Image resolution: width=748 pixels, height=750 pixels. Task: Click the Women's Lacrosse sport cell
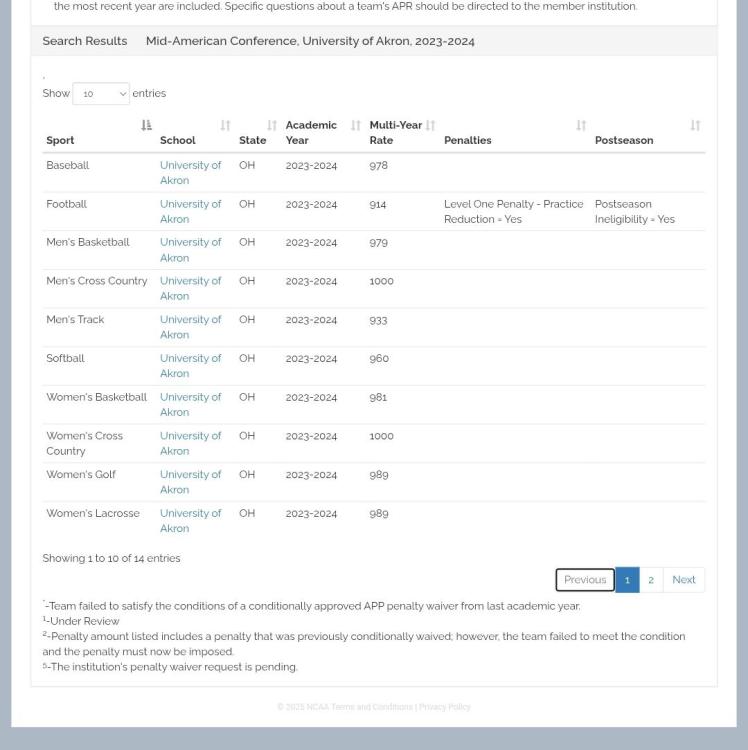93,513
